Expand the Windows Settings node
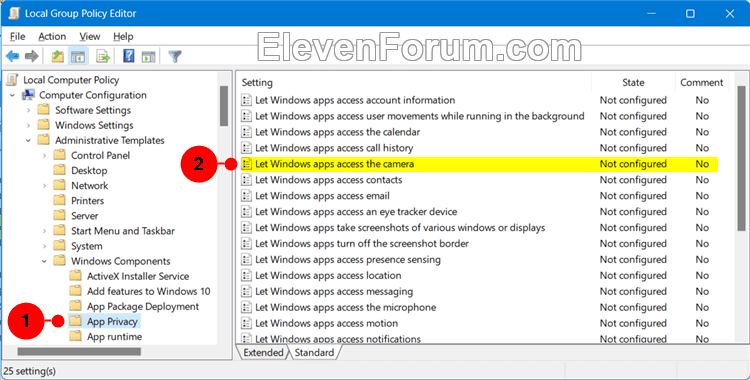Screen dimensions: 750x380 coord(28,125)
